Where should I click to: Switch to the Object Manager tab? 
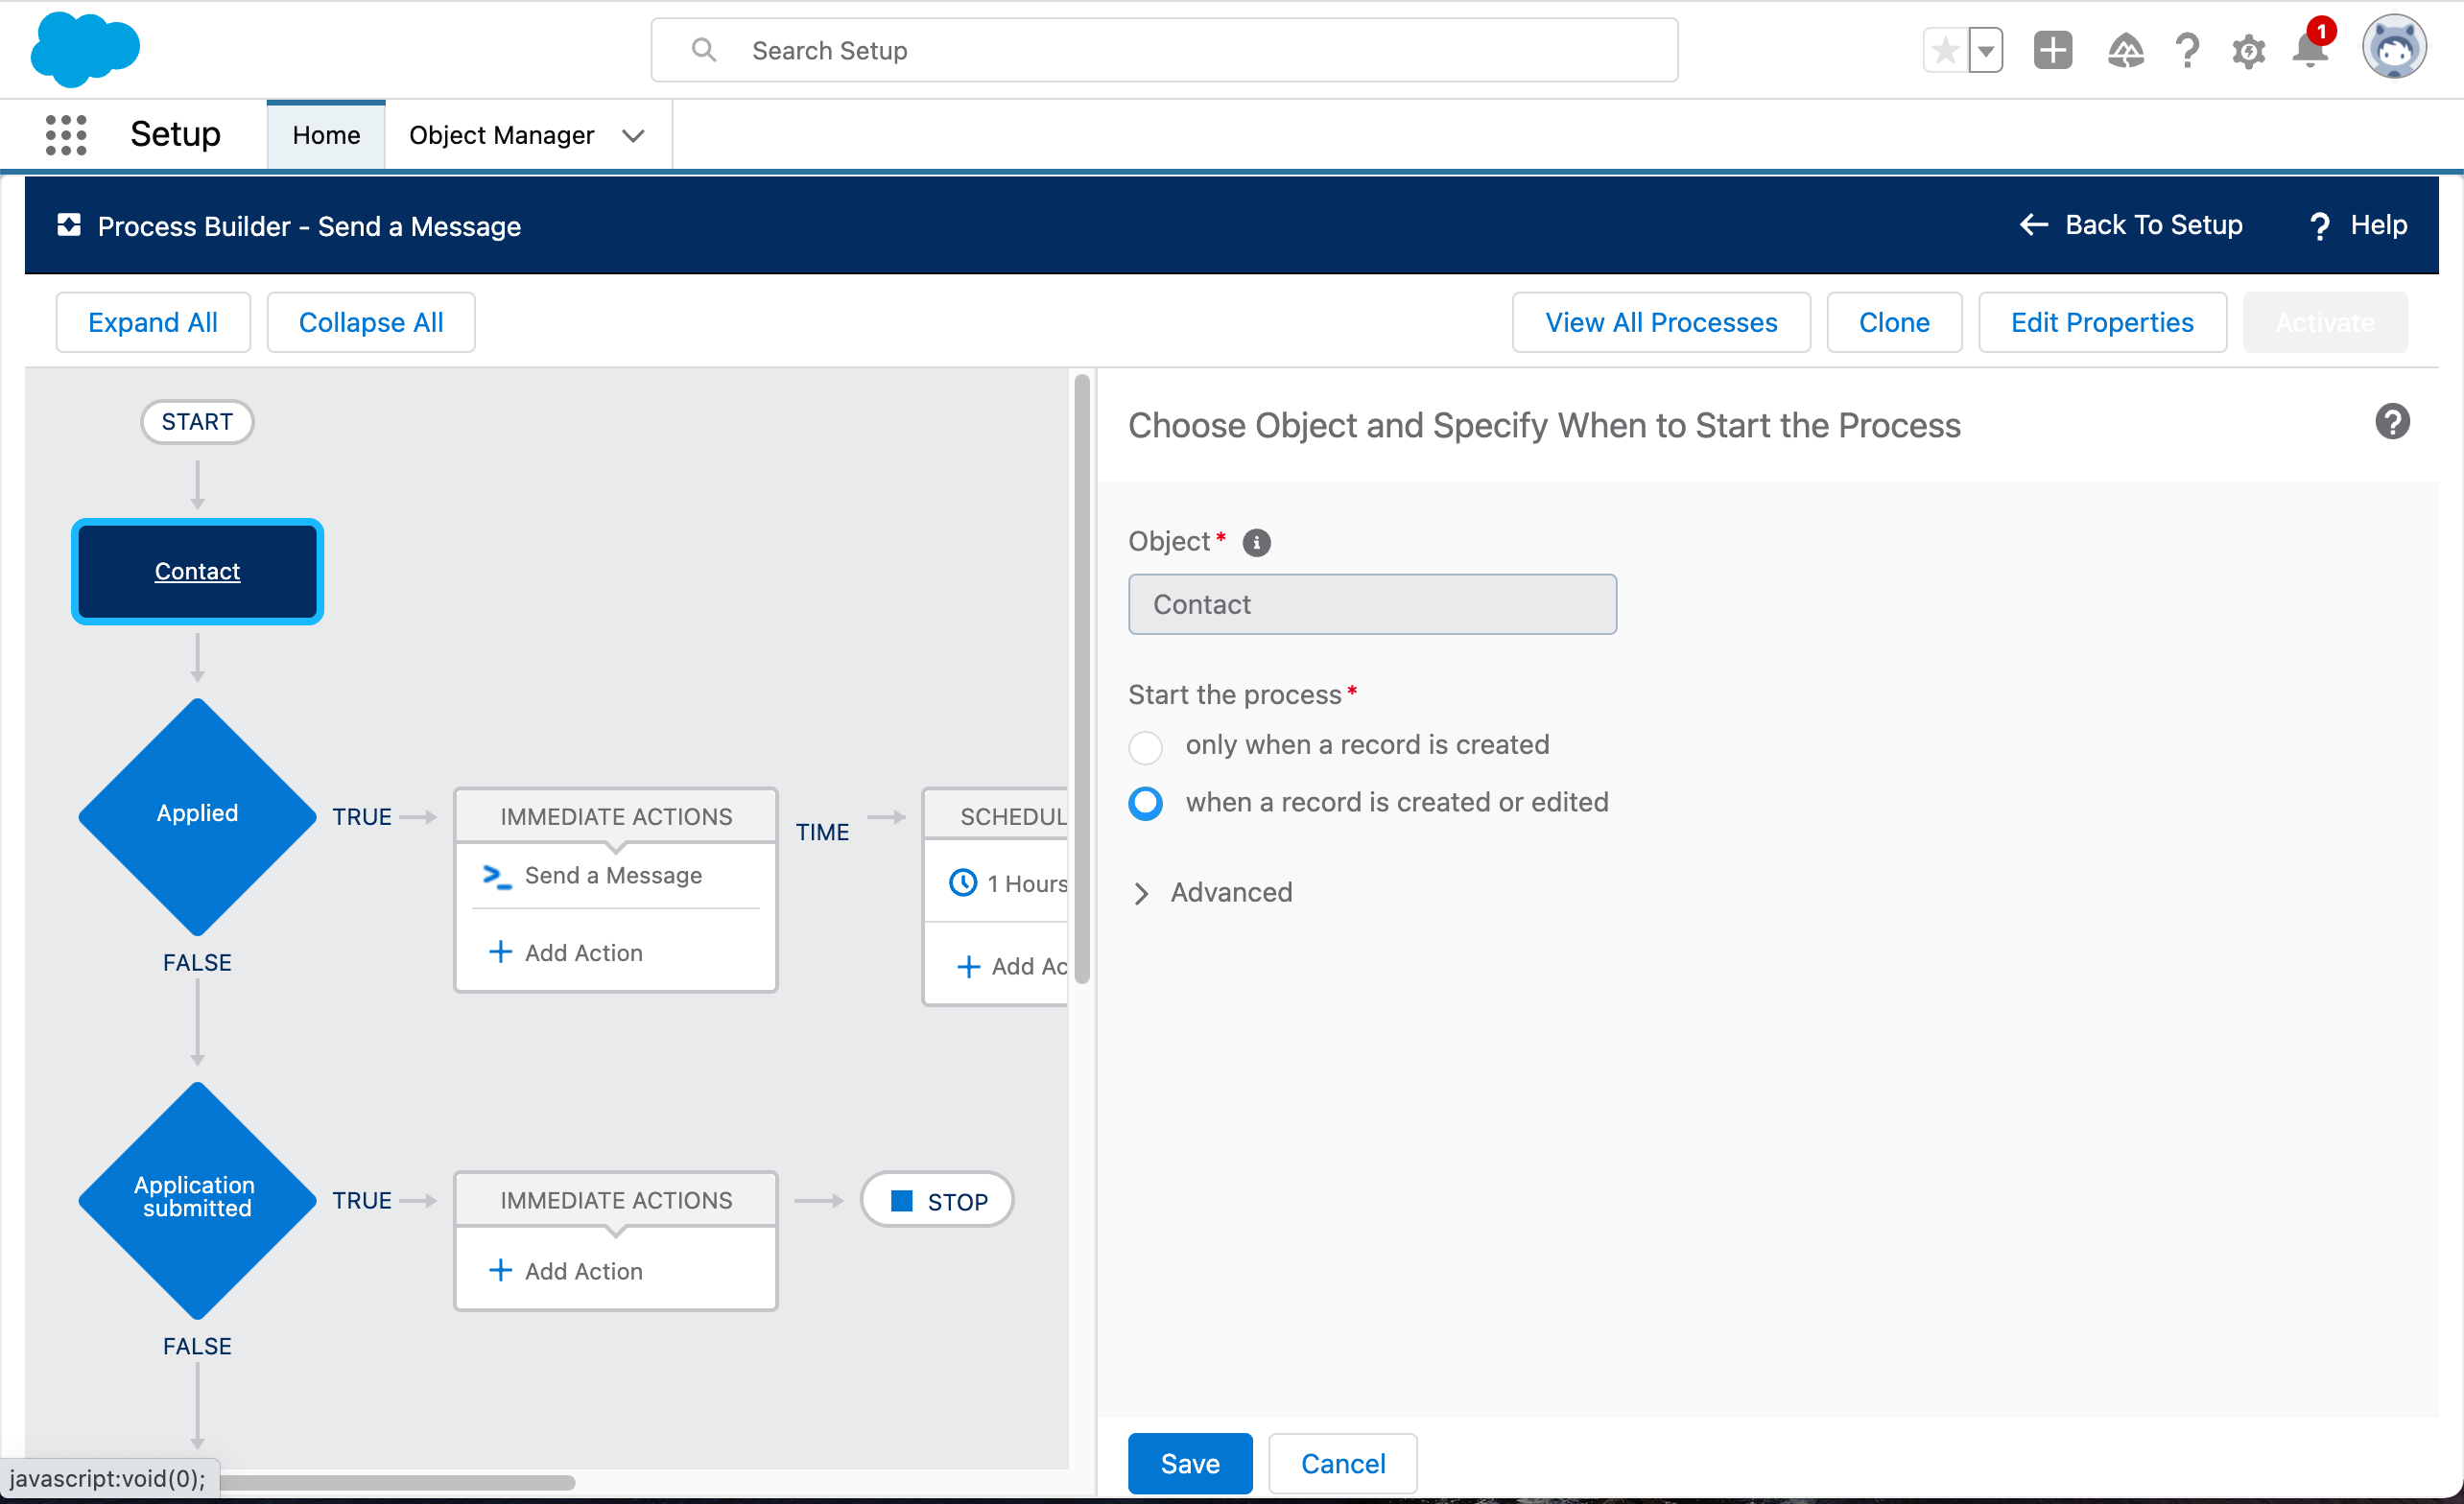click(501, 135)
